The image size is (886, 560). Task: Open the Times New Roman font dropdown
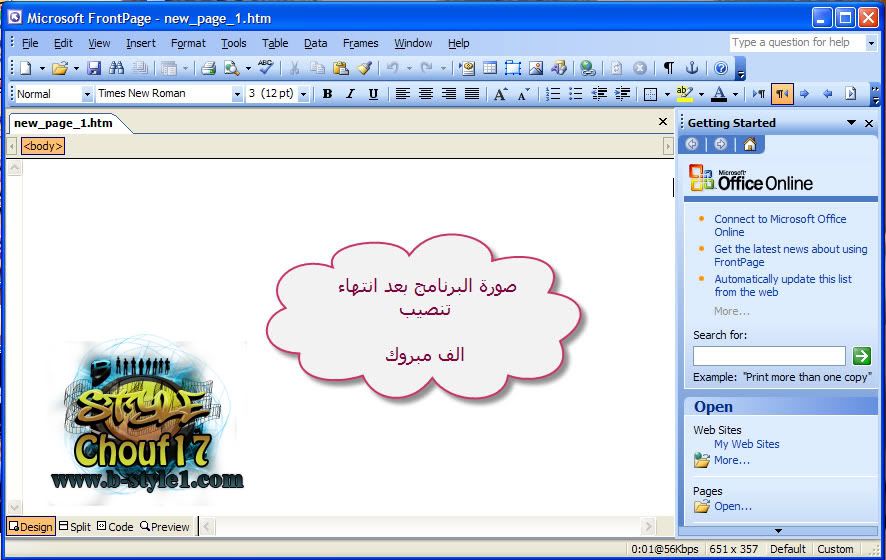(x=237, y=94)
